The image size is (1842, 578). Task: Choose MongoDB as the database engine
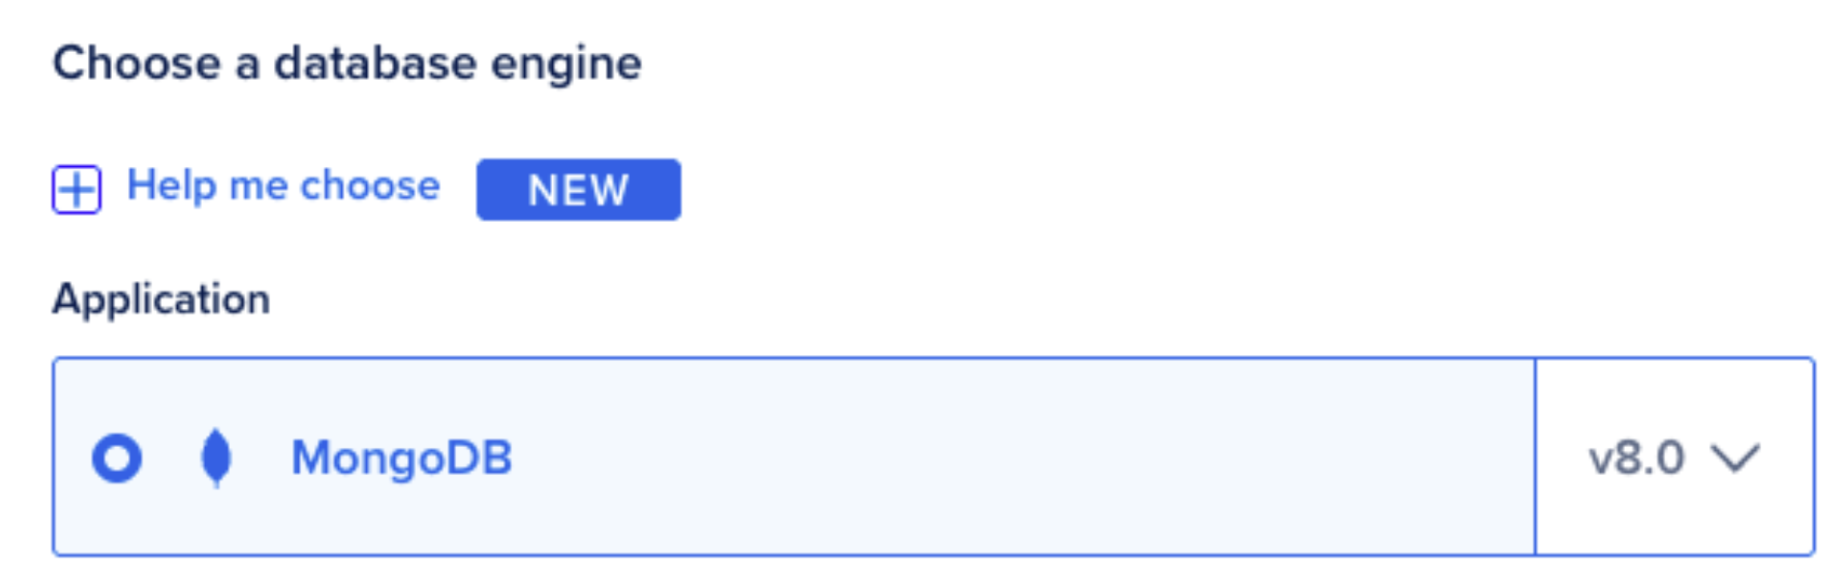117,458
